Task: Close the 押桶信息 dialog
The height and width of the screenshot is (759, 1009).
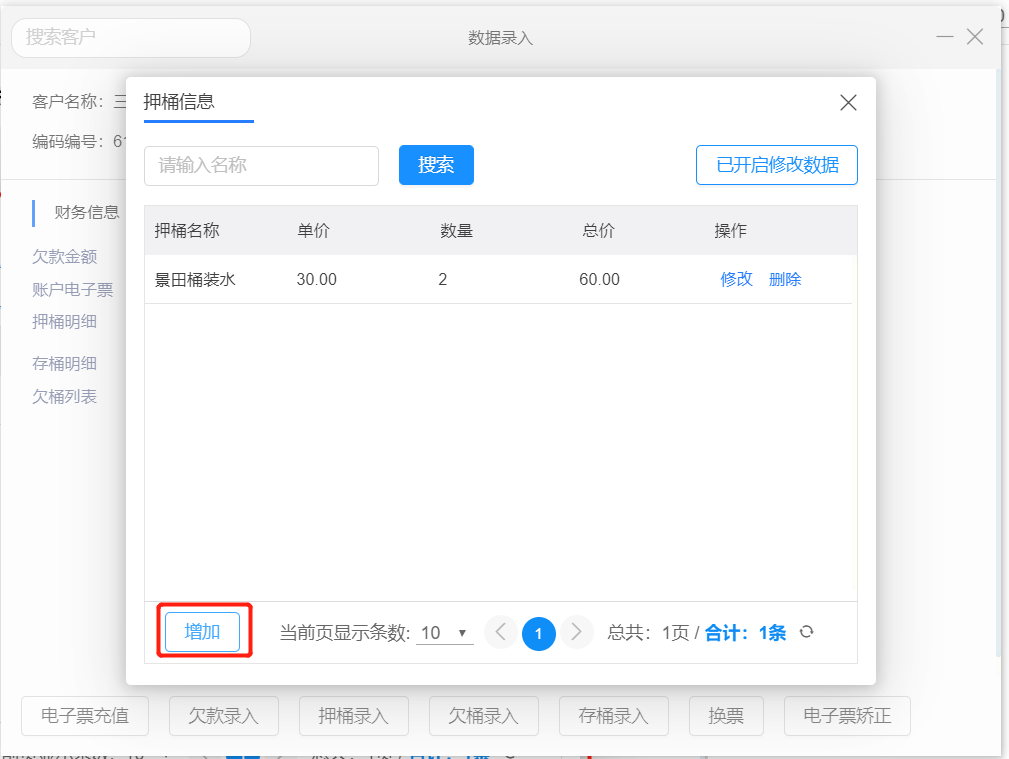Action: click(x=848, y=102)
